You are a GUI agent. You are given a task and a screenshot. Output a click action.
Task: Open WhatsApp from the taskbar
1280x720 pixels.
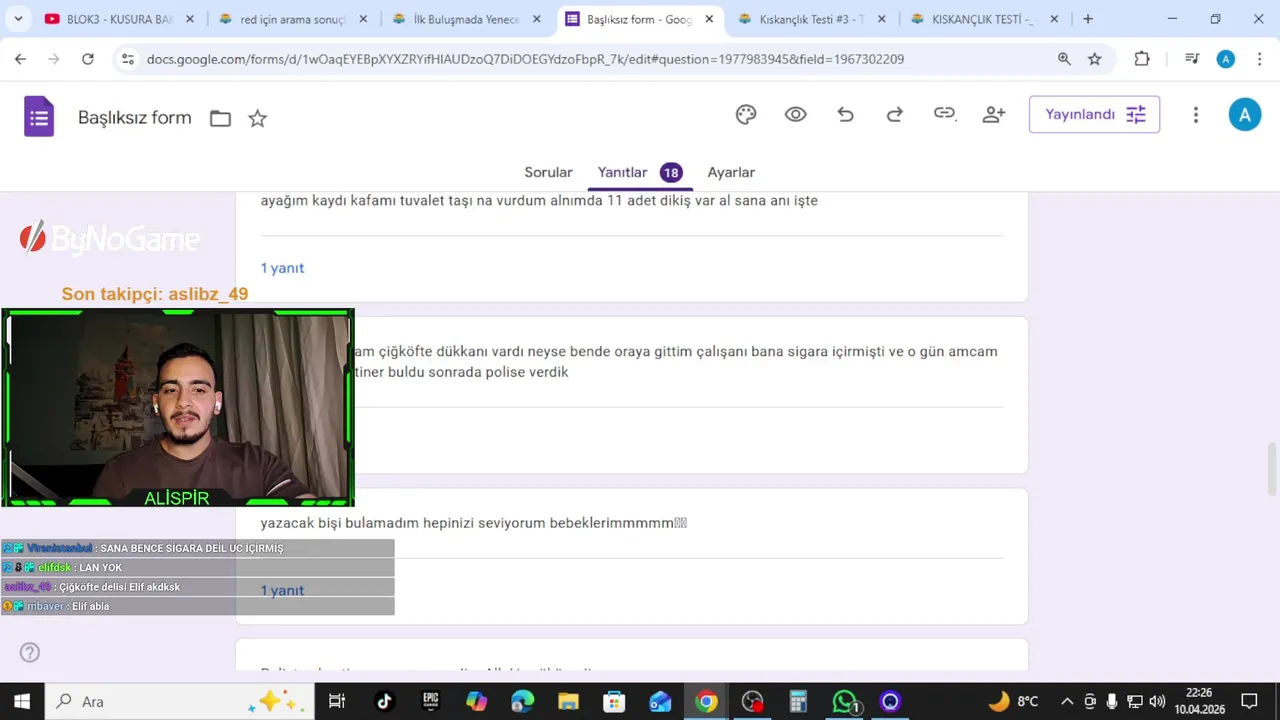tap(845, 701)
